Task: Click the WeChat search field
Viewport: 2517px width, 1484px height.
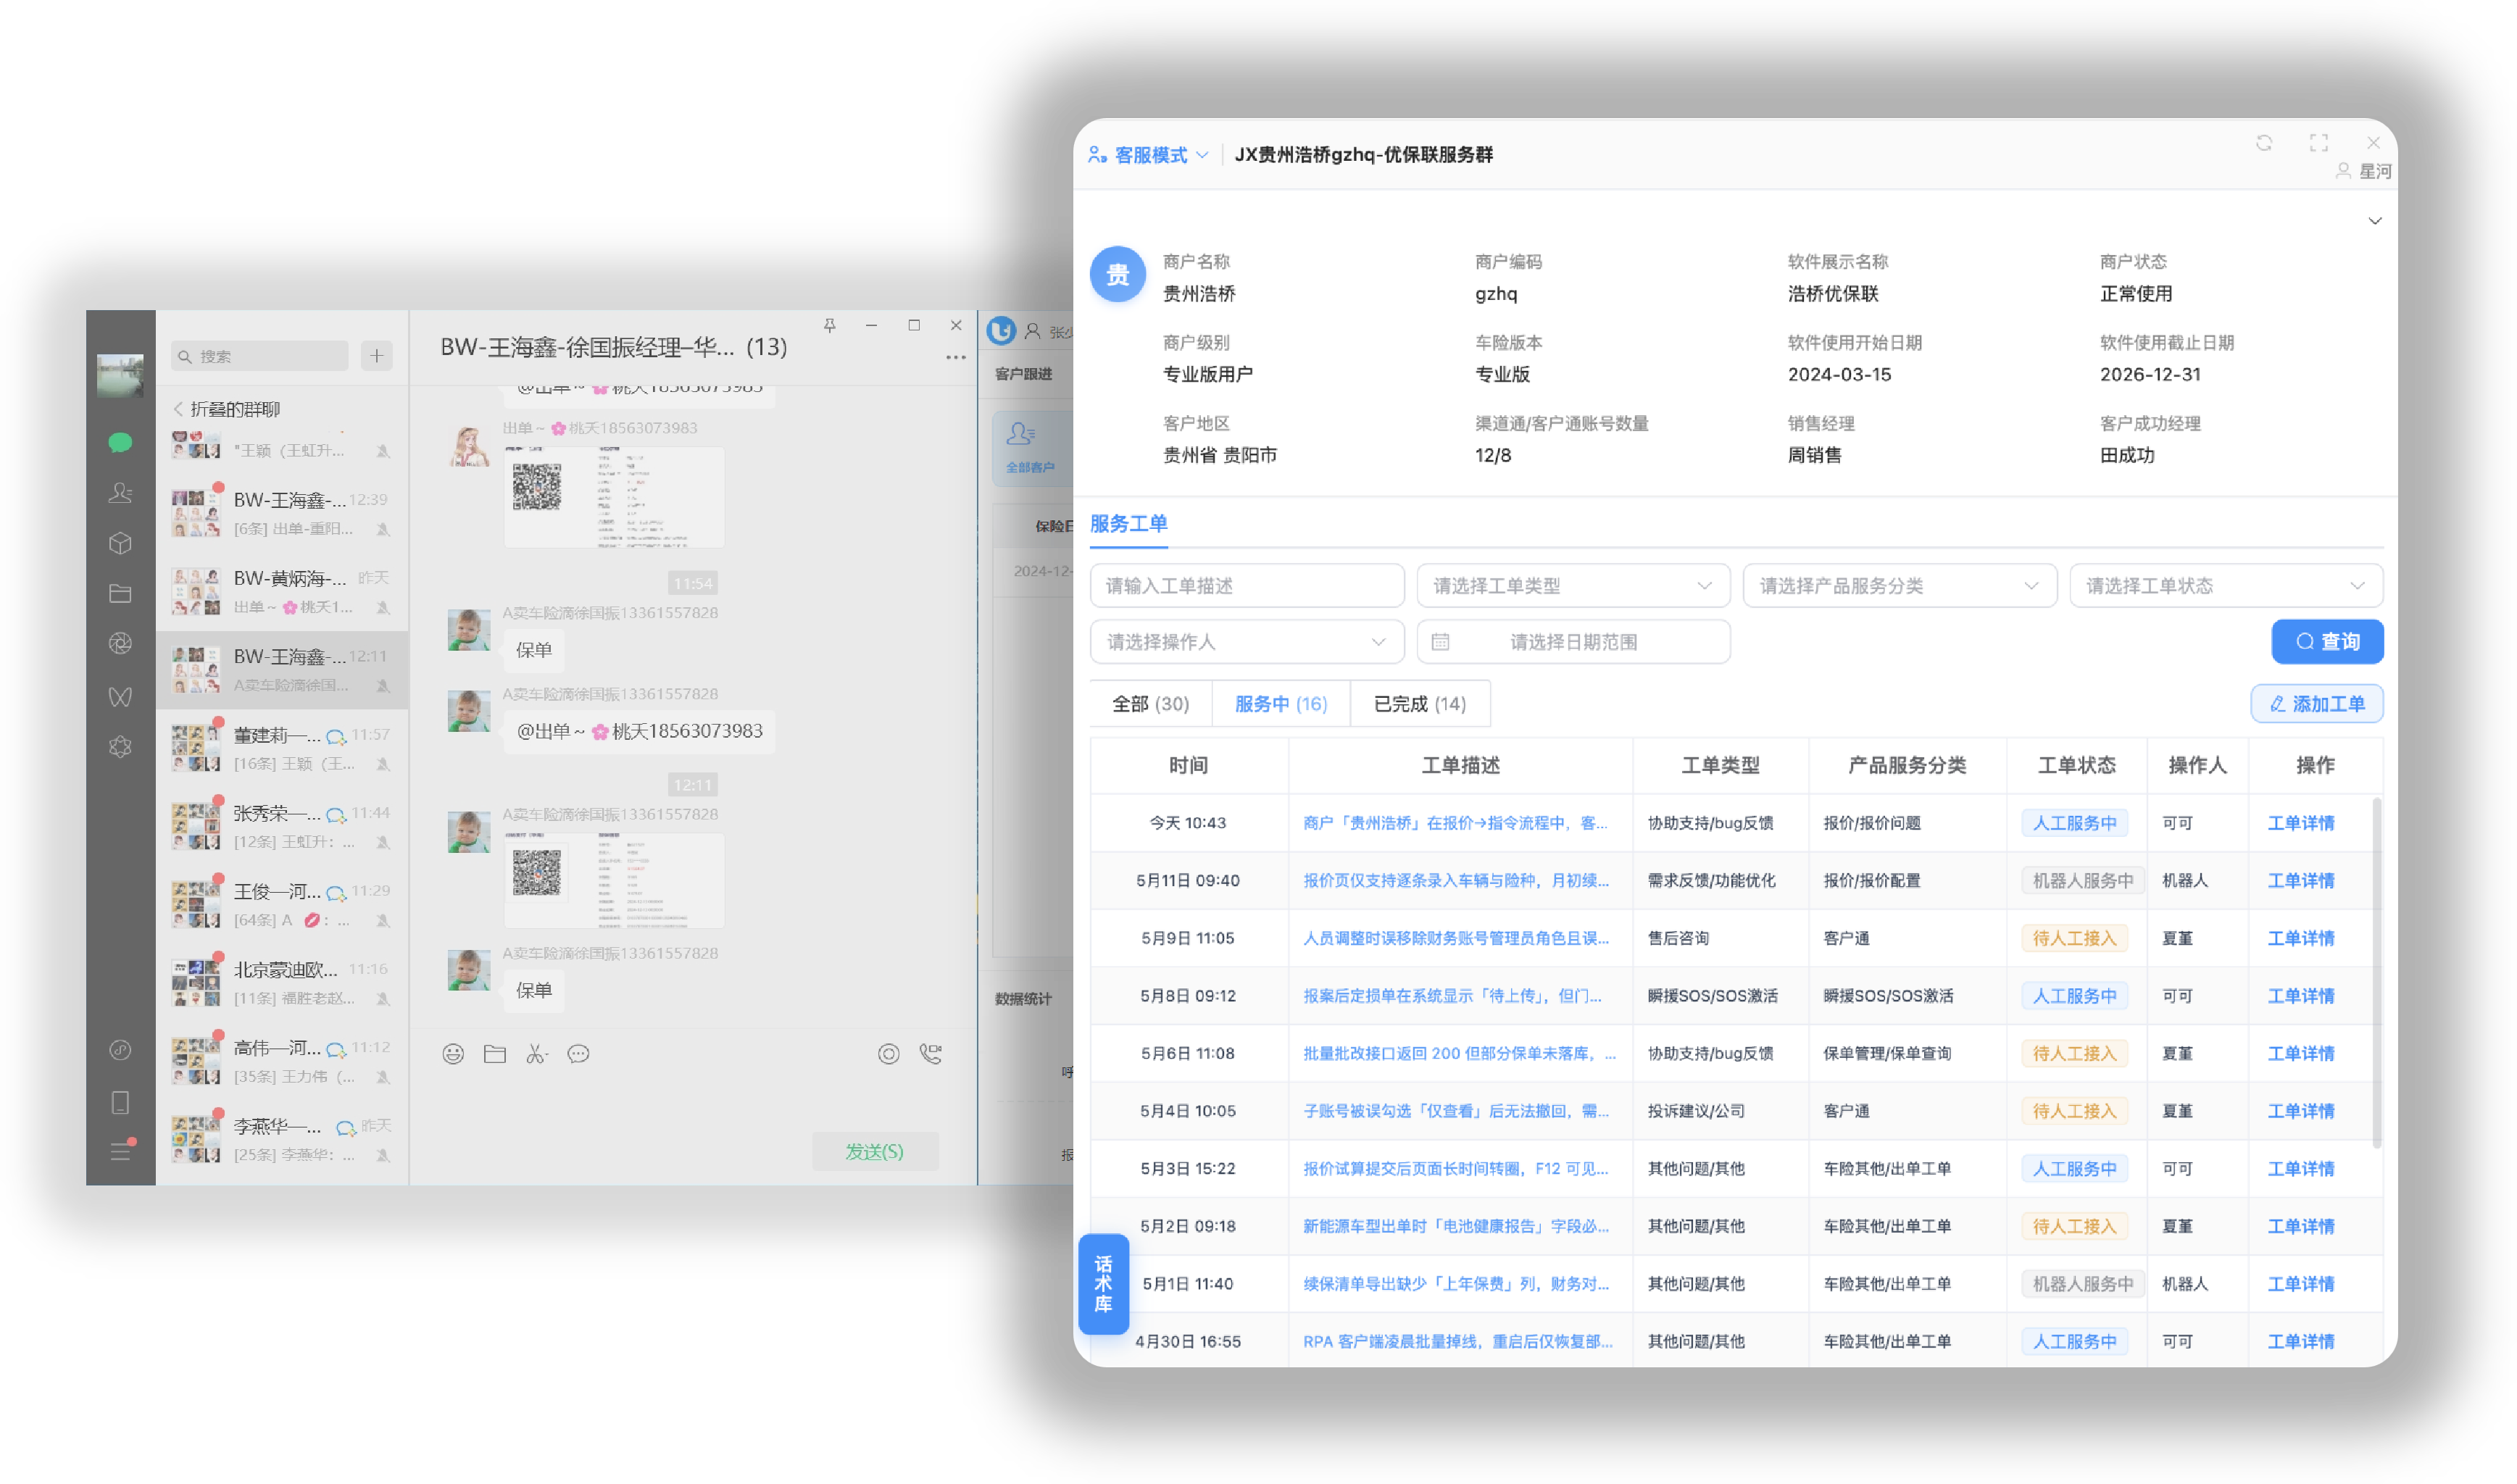Action: [260, 356]
